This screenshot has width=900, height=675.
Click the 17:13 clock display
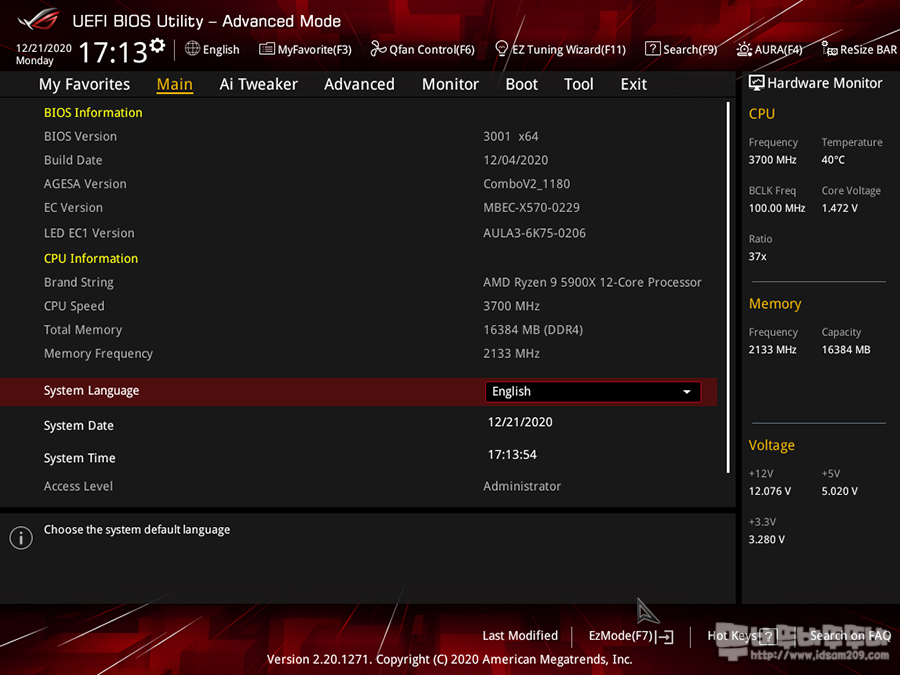[x=112, y=52]
